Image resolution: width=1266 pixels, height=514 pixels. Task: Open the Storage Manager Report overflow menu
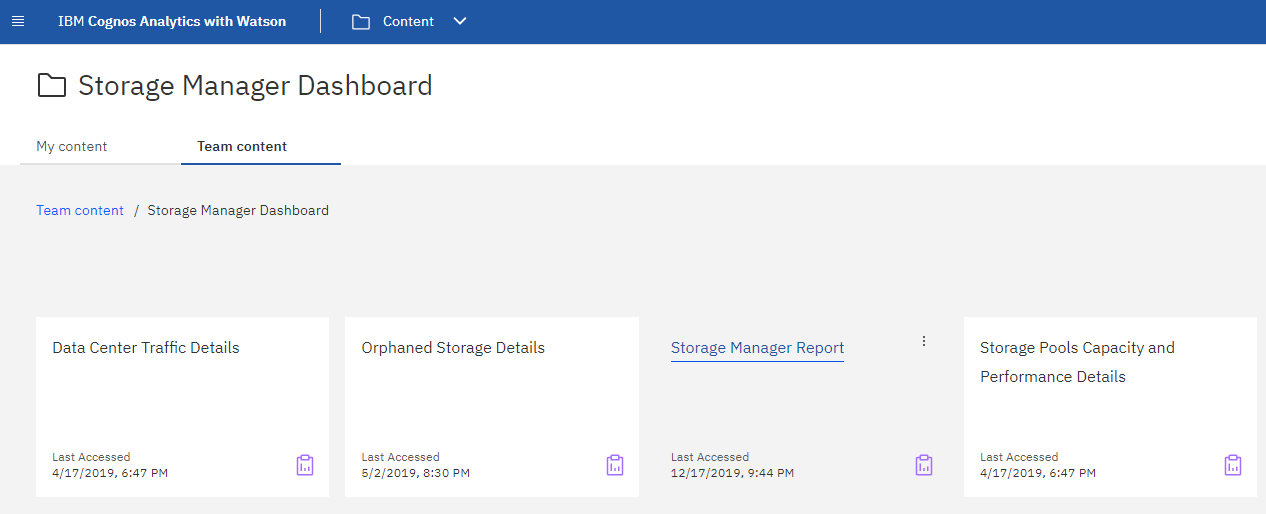coord(924,341)
